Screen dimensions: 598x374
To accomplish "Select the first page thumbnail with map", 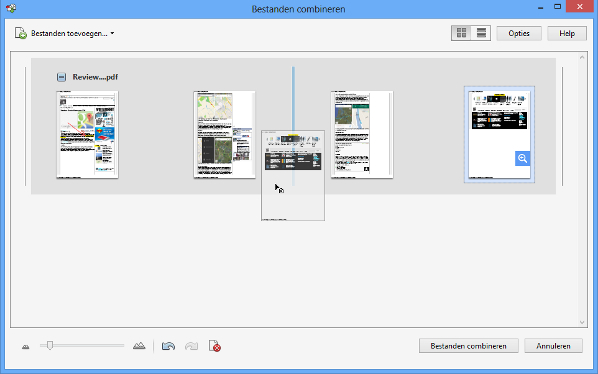I will tap(87, 134).
